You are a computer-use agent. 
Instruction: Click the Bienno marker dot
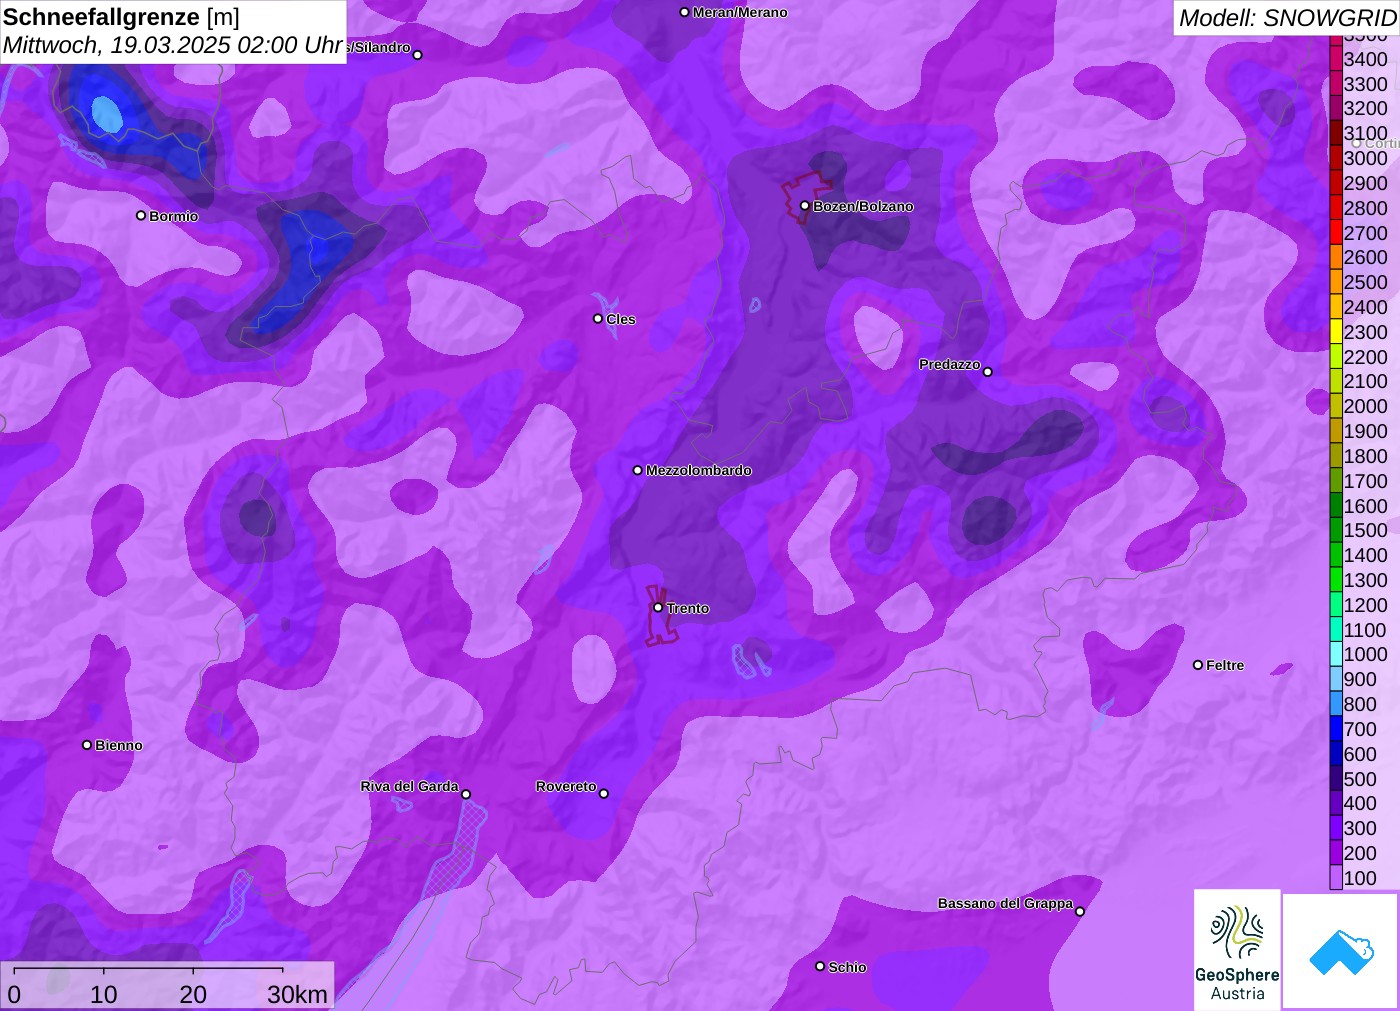click(x=87, y=744)
